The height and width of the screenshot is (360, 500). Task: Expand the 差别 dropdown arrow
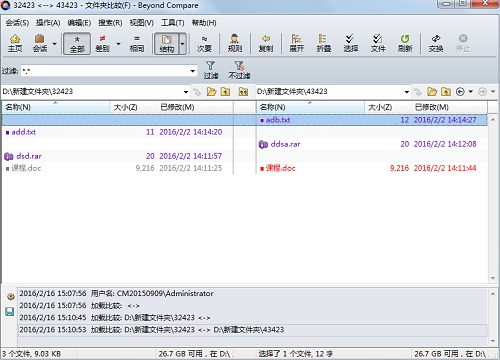(118, 44)
